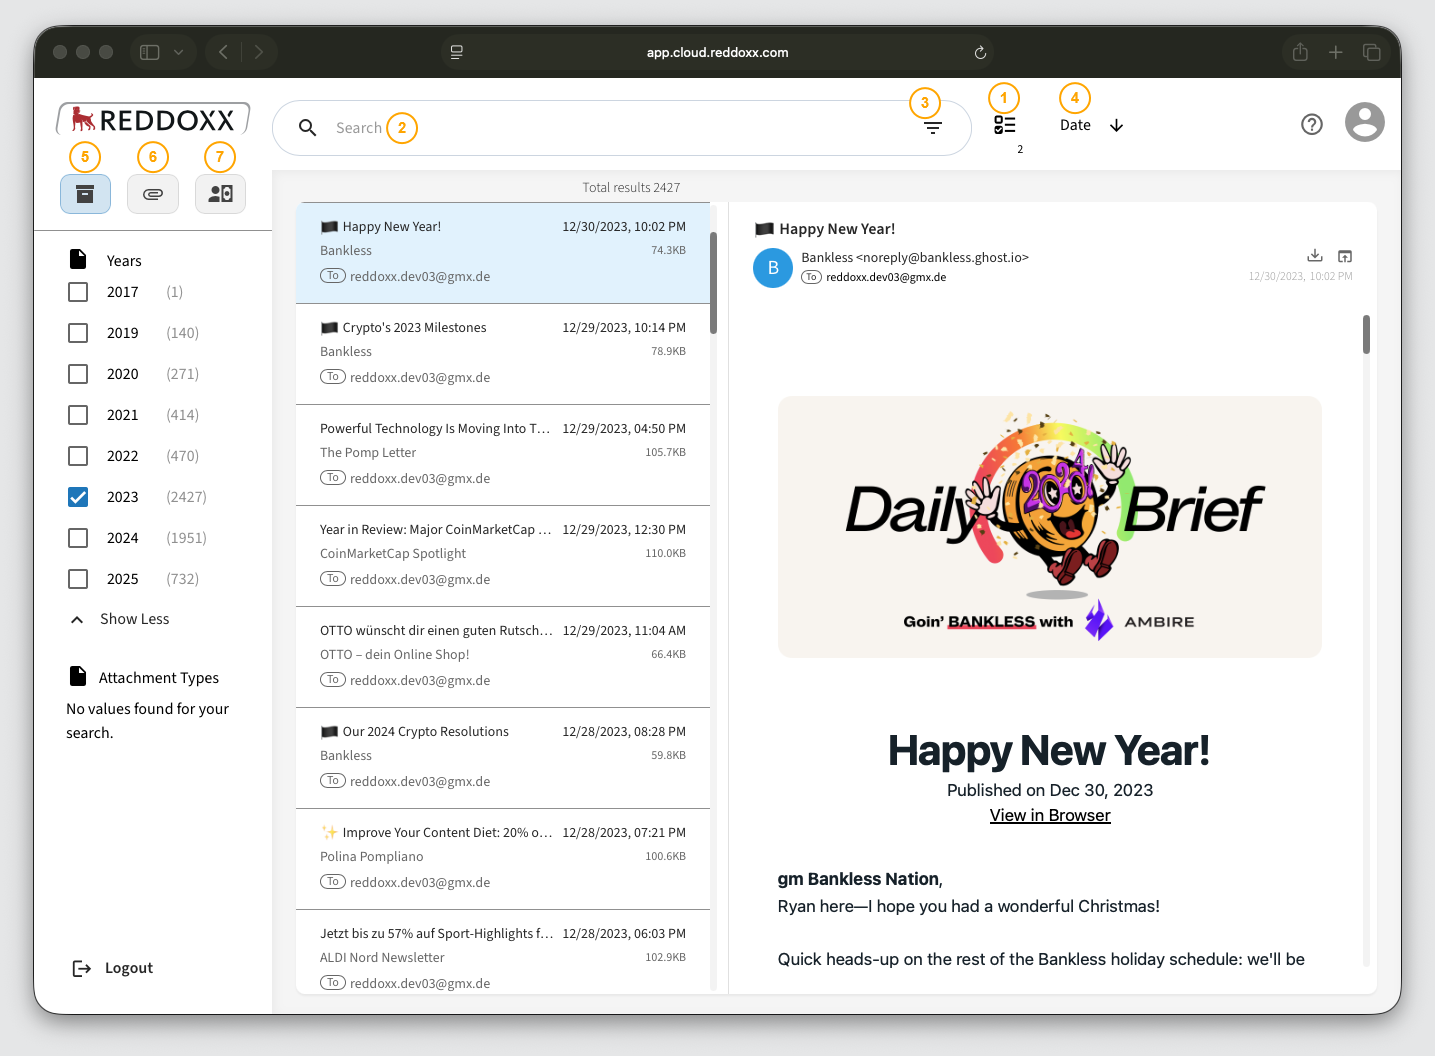Viewport: 1435px width, 1056px height.
Task: Enable the 2024 year filter checkbox
Action: coord(78,538)
